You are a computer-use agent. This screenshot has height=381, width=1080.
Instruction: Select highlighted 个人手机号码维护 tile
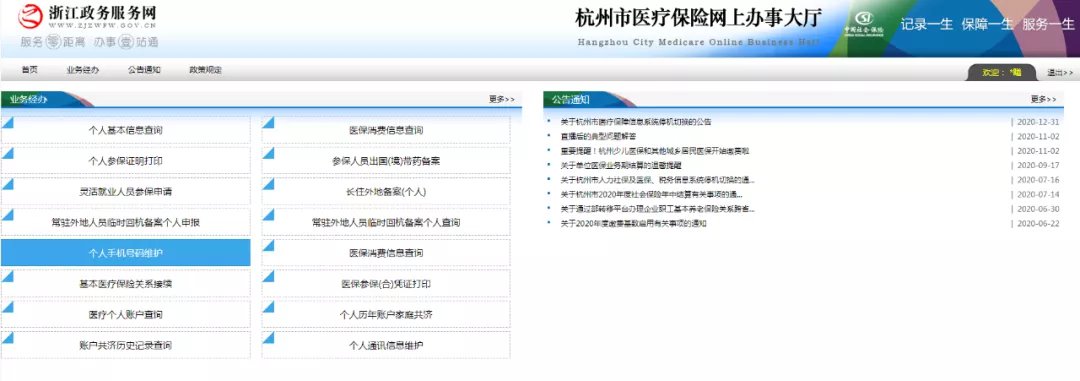pos(126,253)
